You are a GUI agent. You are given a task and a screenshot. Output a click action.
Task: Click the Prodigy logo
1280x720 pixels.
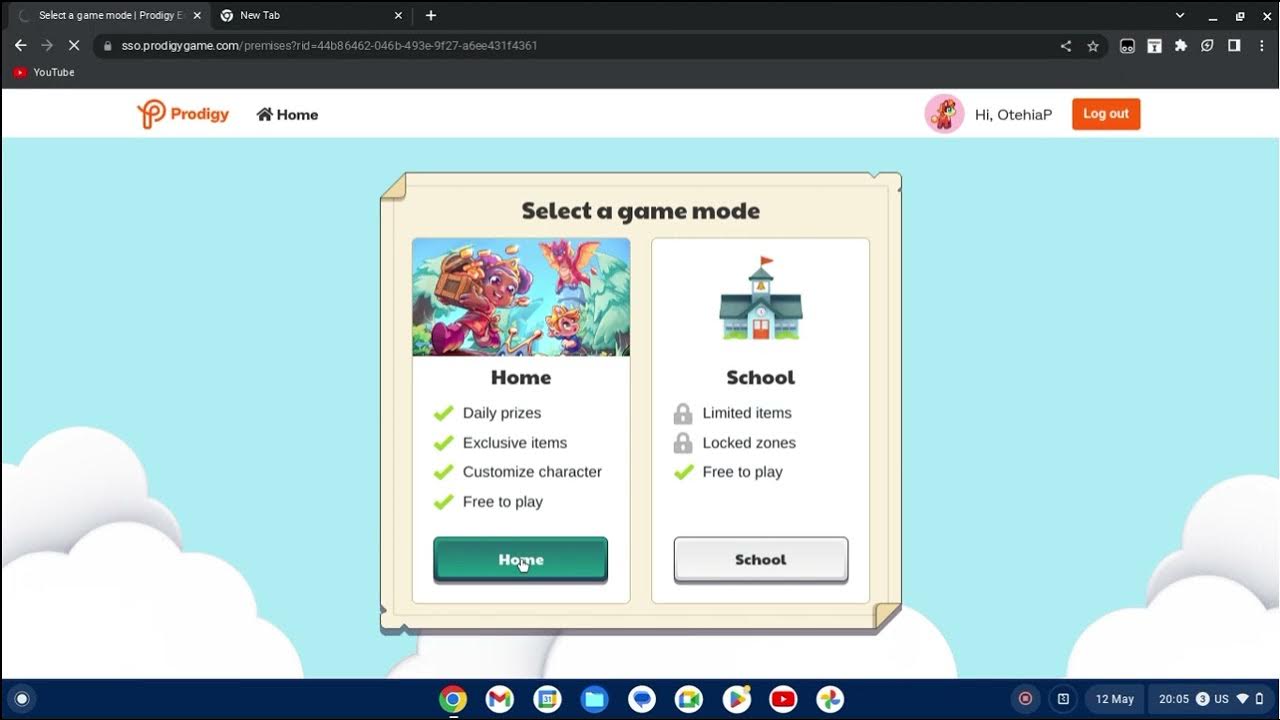pos(183,114)
